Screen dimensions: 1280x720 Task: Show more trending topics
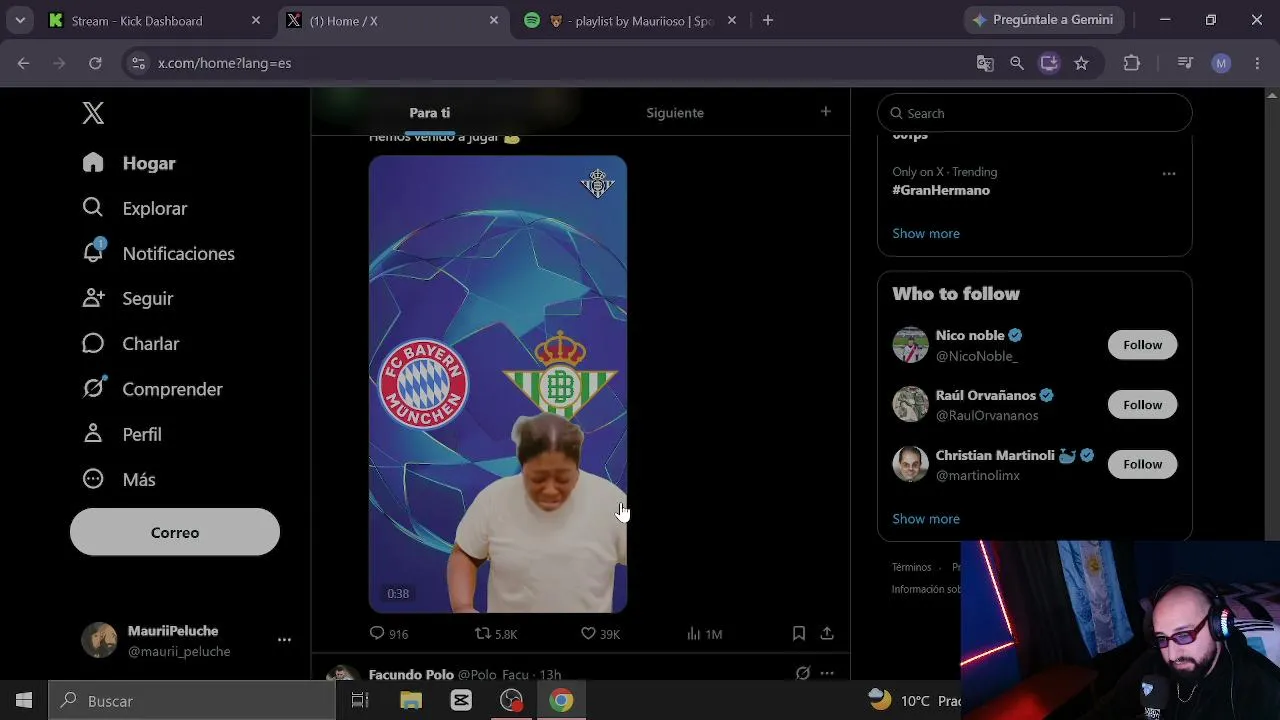click(926, 233)
